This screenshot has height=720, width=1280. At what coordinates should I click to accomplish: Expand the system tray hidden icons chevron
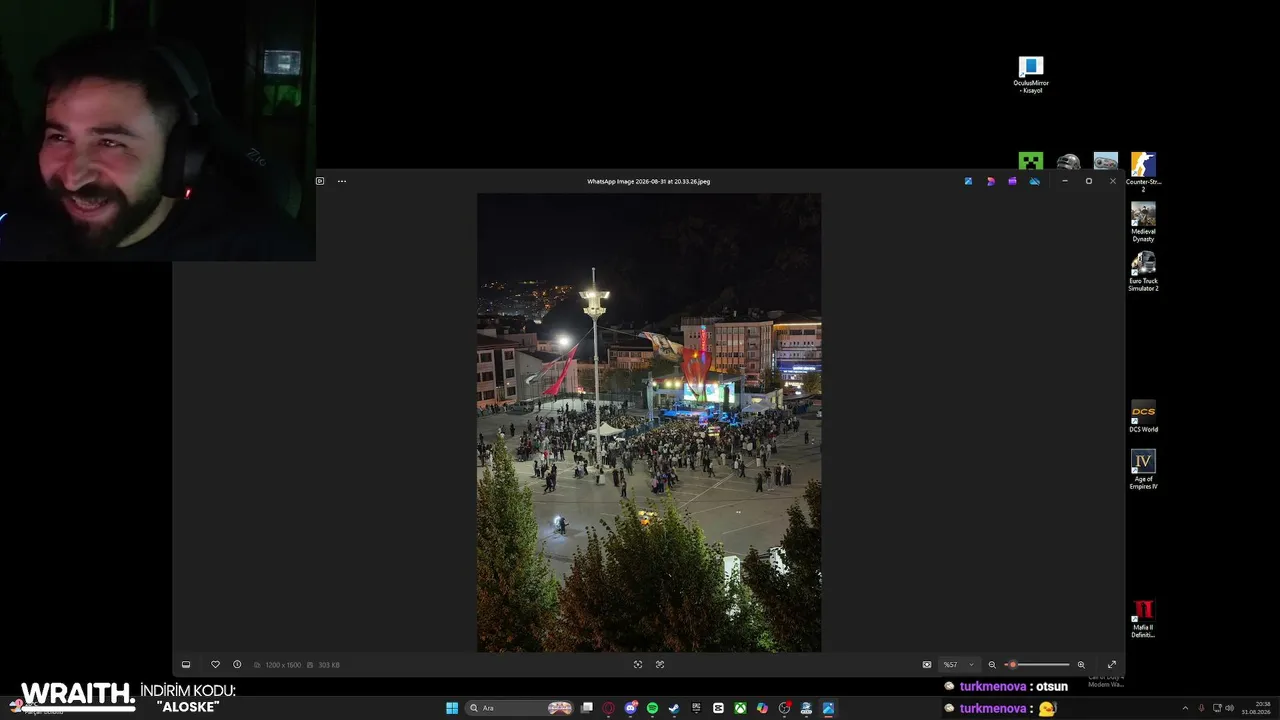(x=1185, y=708)
